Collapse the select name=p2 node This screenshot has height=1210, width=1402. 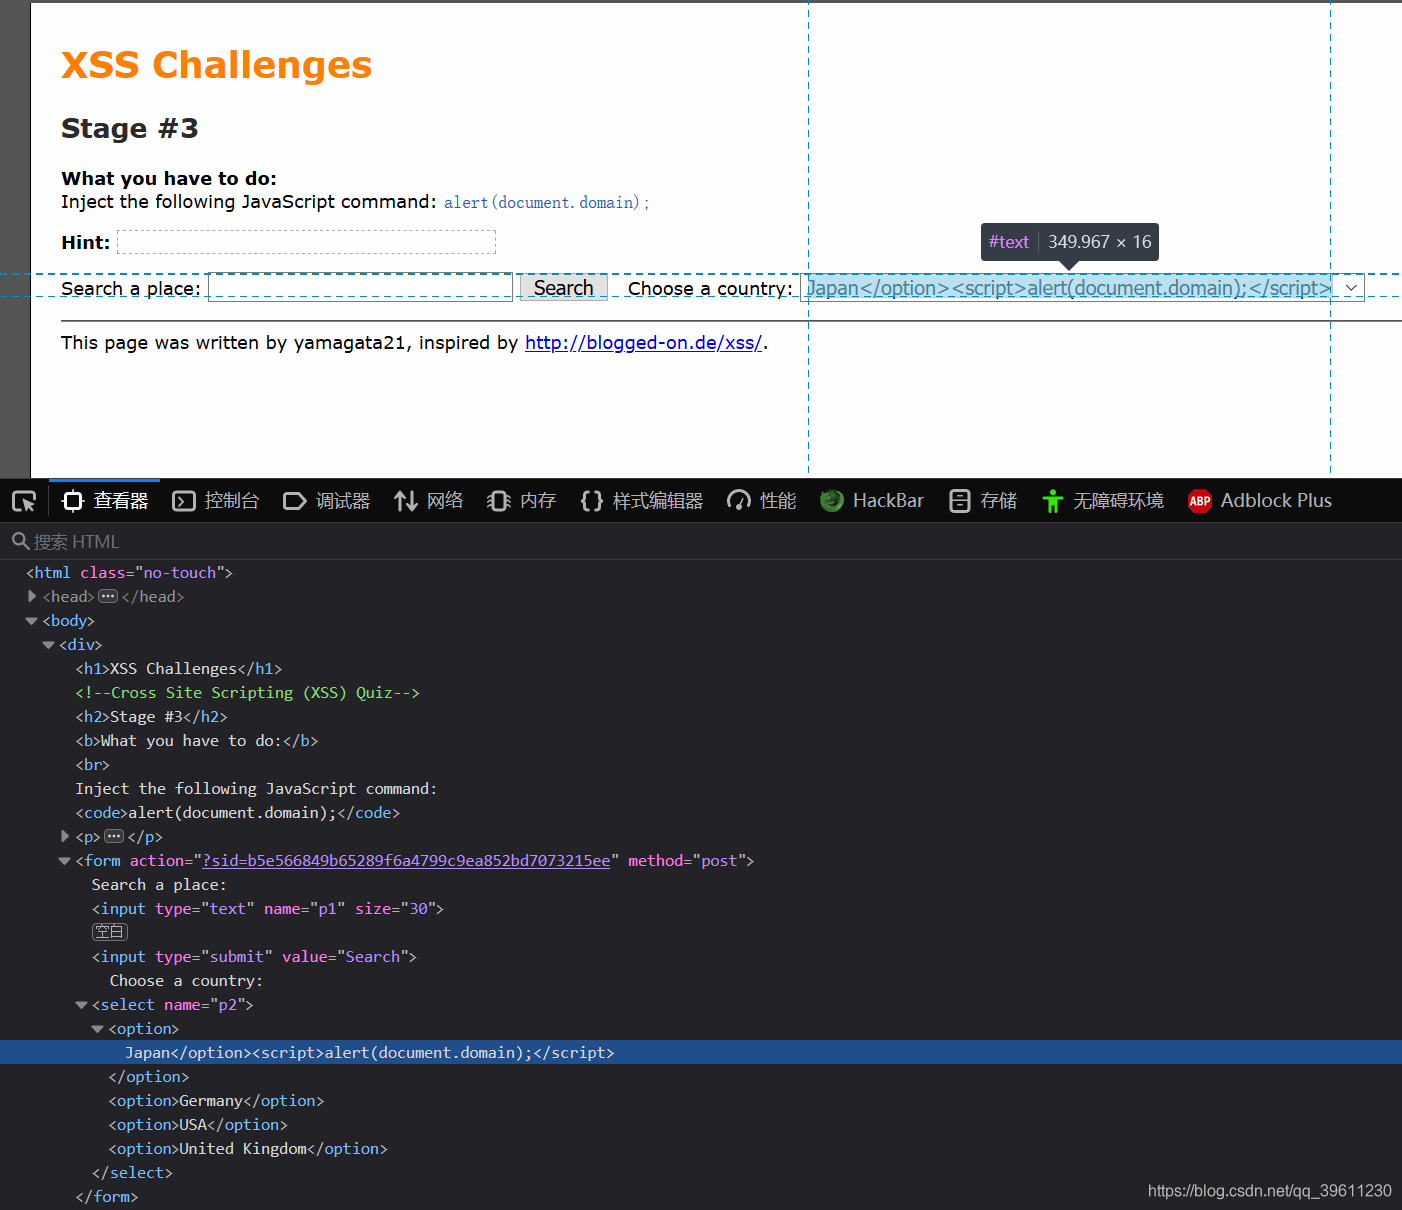pos(81,1005)
